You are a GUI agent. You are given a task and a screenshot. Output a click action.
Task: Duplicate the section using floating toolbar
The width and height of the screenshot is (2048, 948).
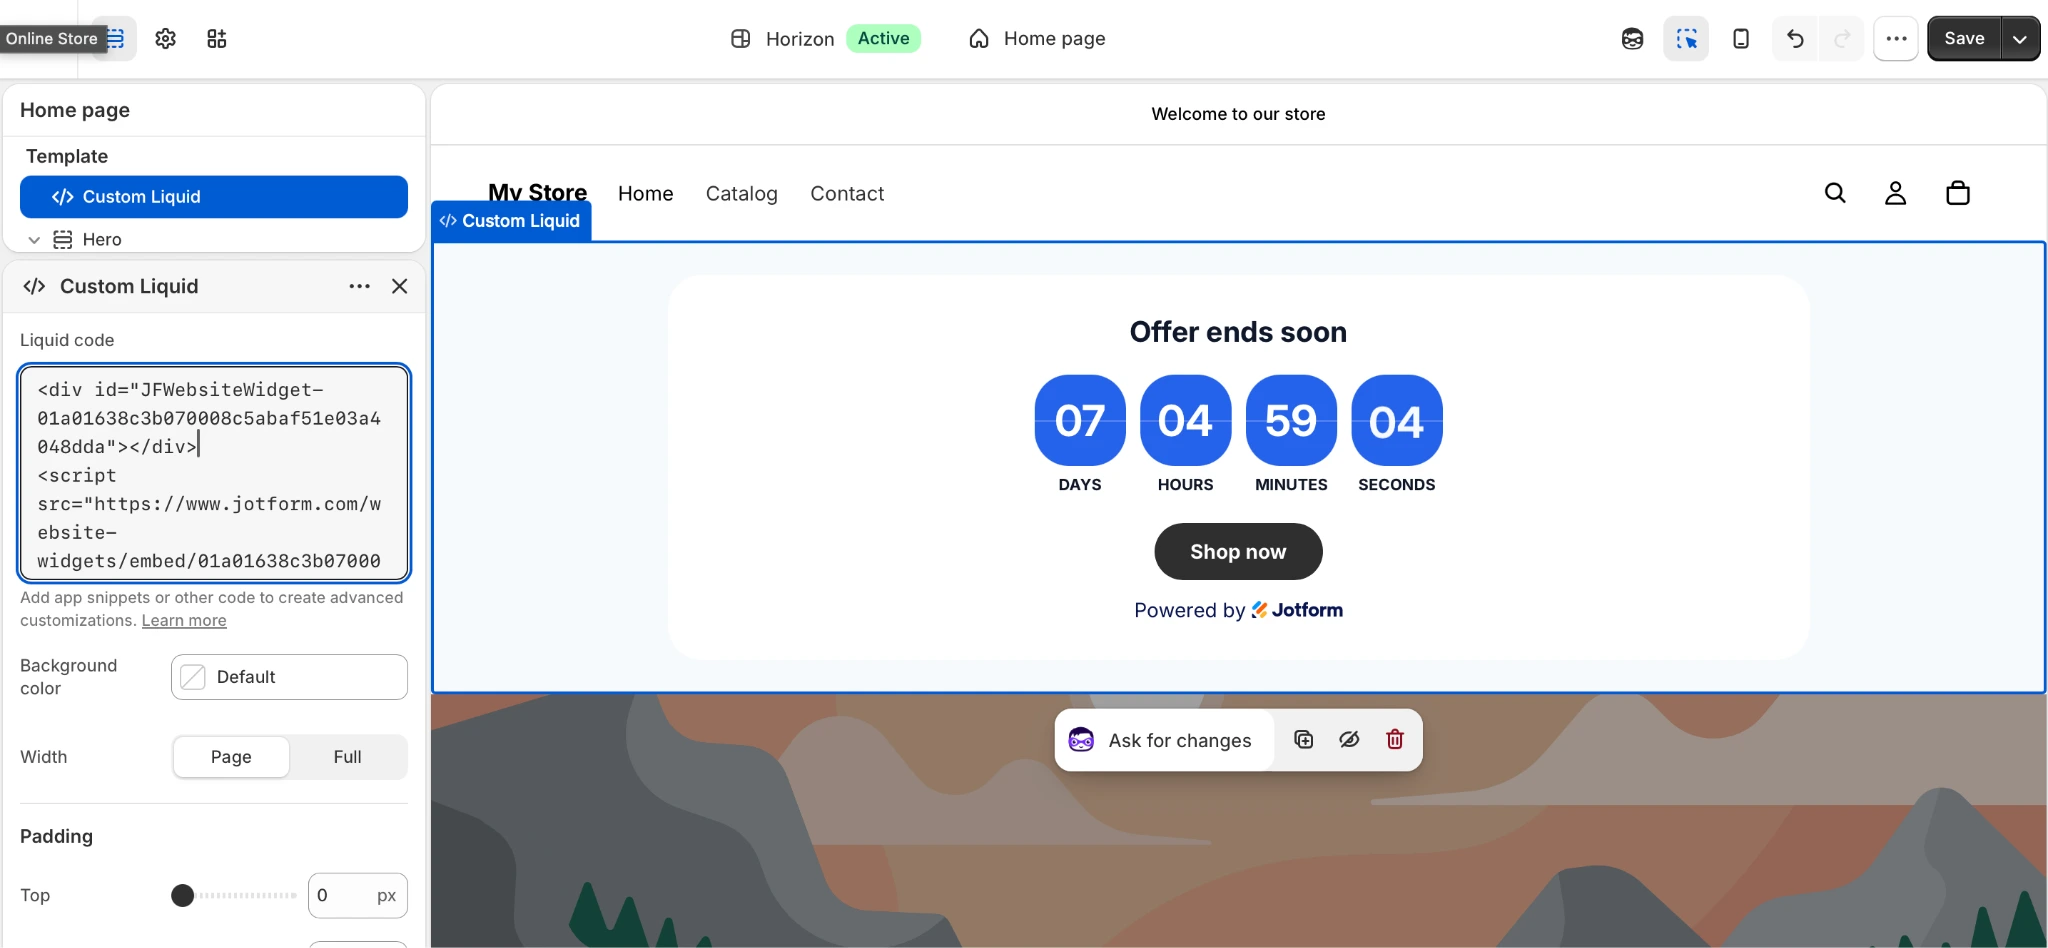pyautogui.click(x=1304, y=740)
